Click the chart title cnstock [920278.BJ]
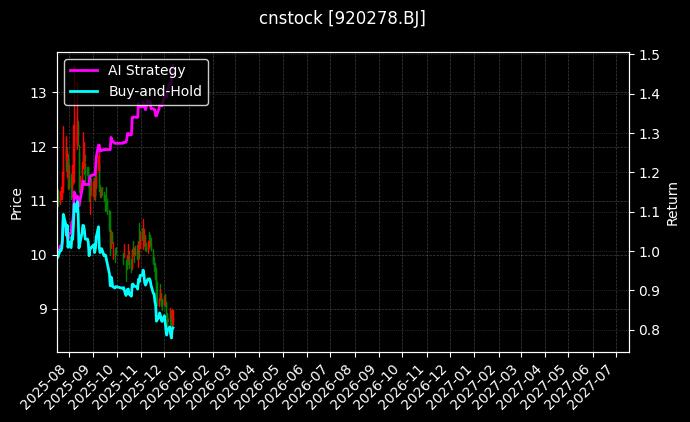This screenshot has height=422, width=690. (342, 19)
